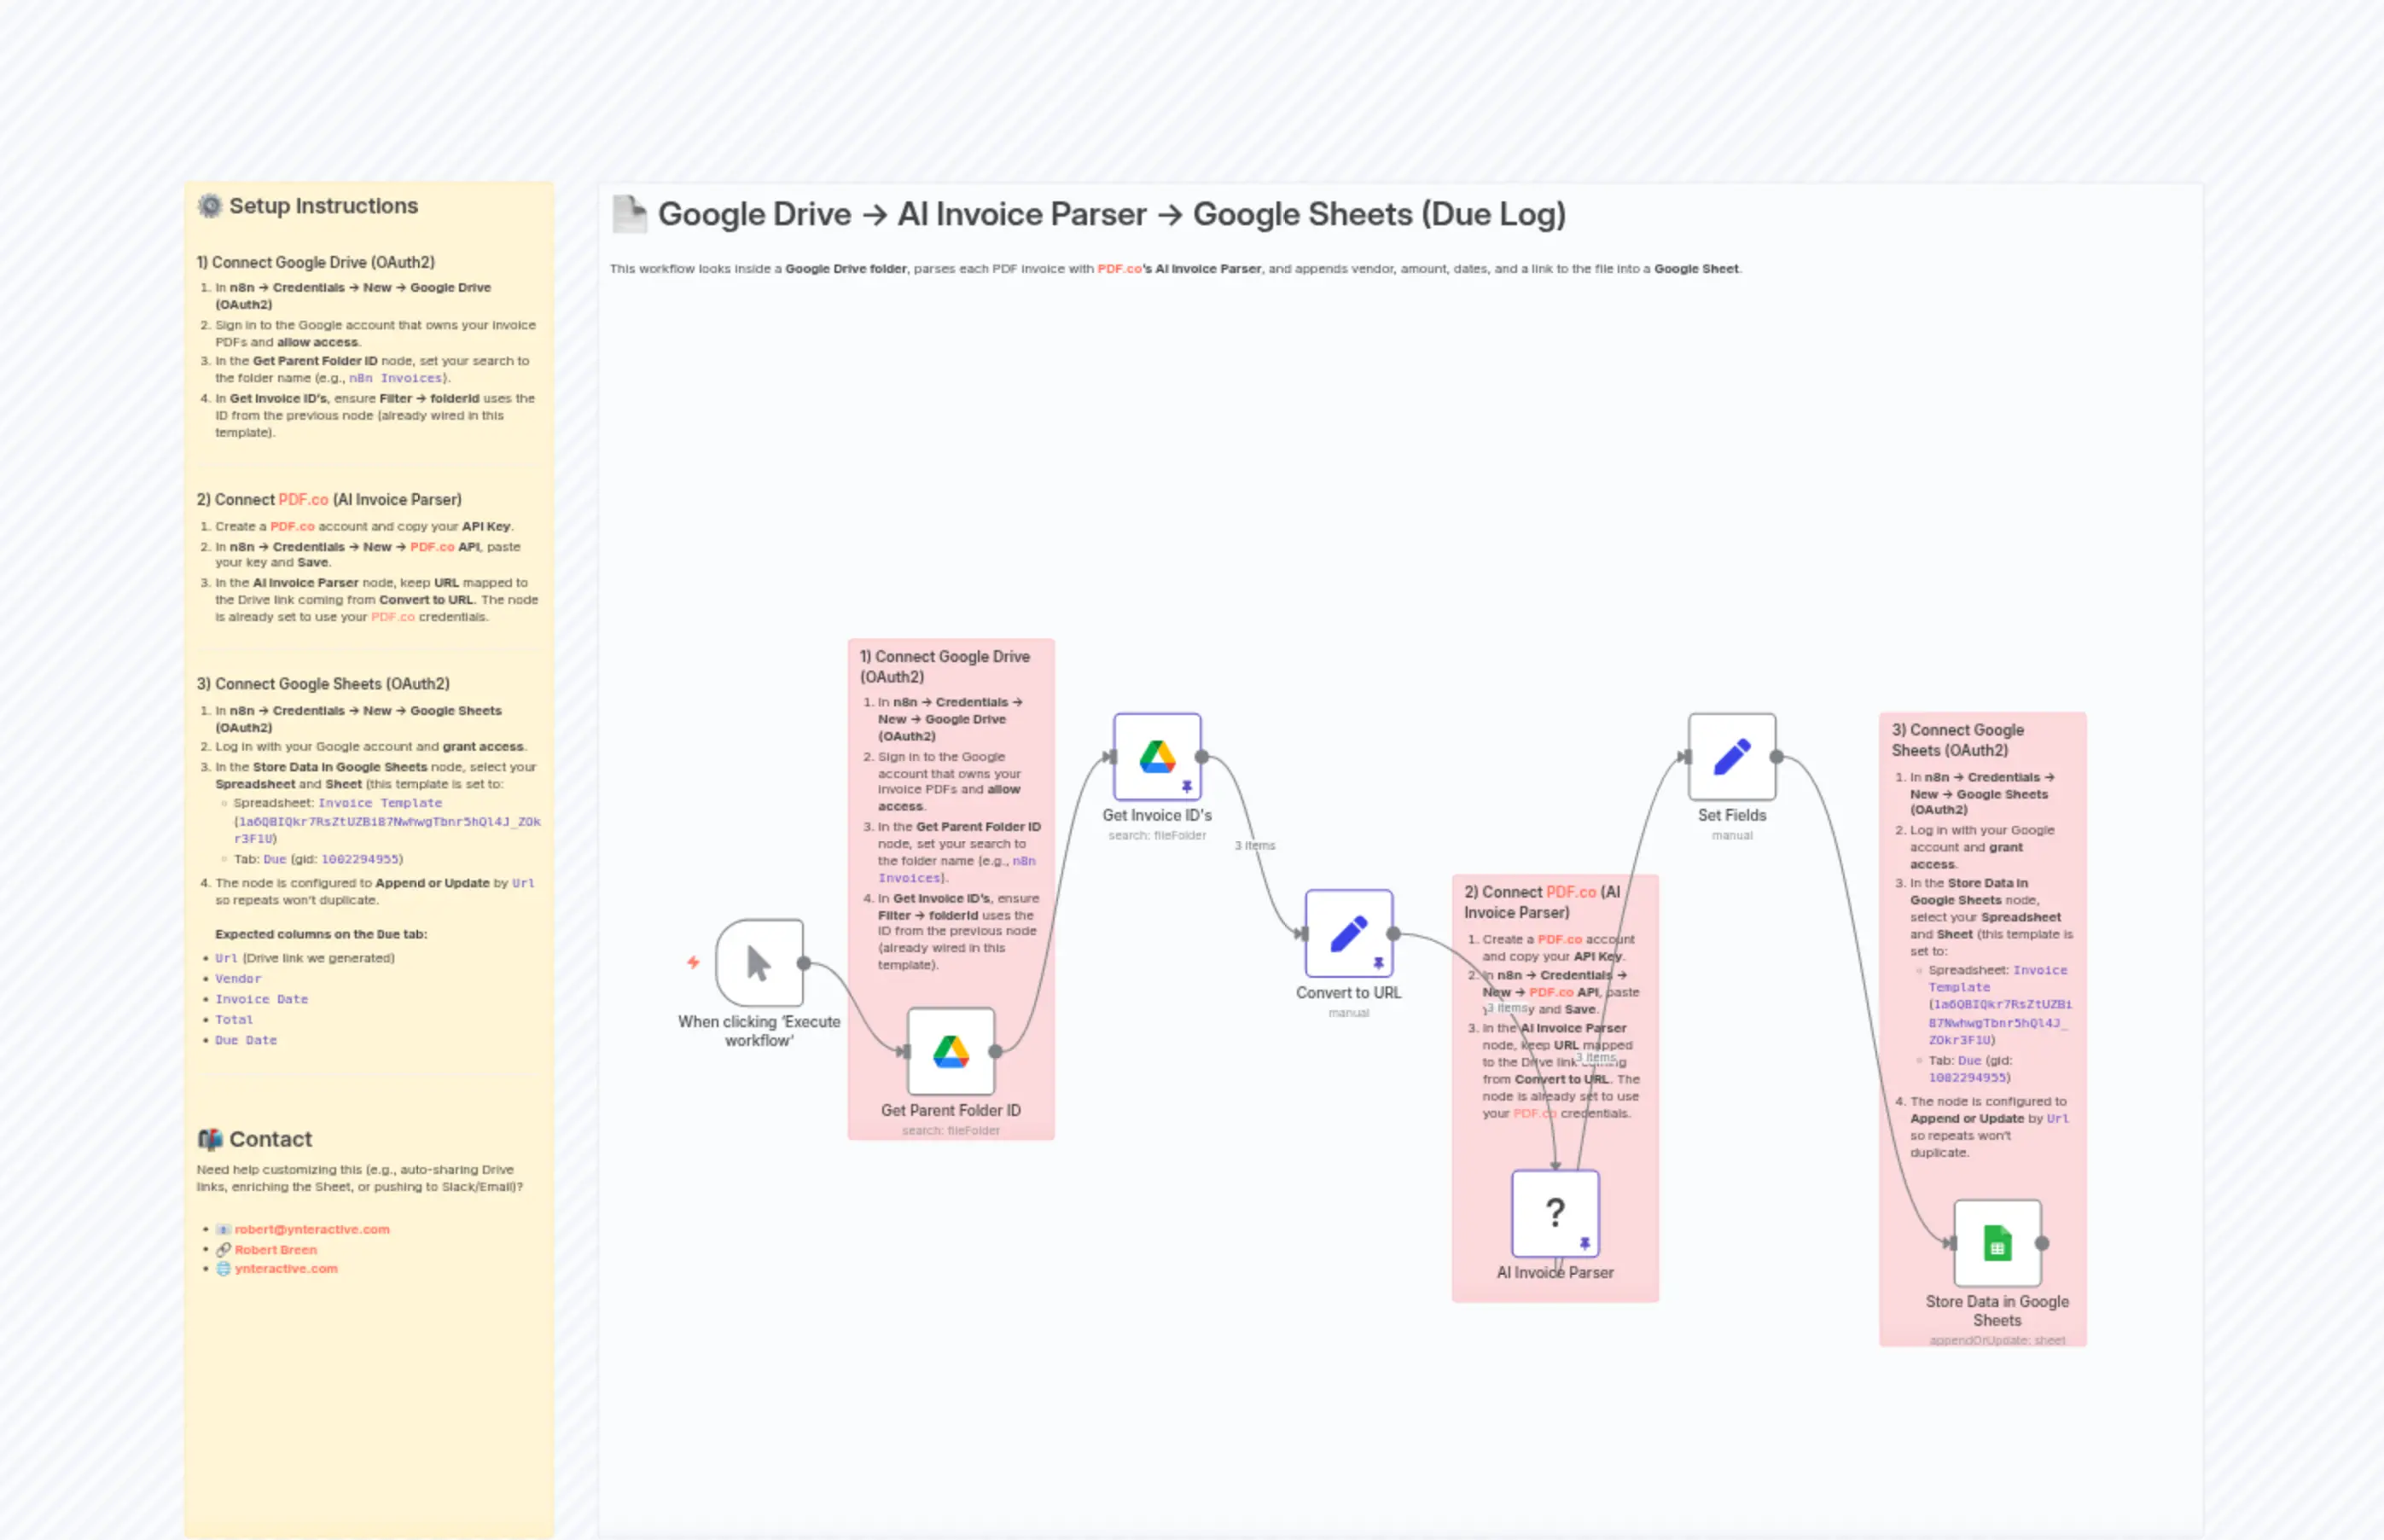Follow the Robert Breen profile link
The width and height of the screenshot is (2384, 1540).
coord(277,1249)
